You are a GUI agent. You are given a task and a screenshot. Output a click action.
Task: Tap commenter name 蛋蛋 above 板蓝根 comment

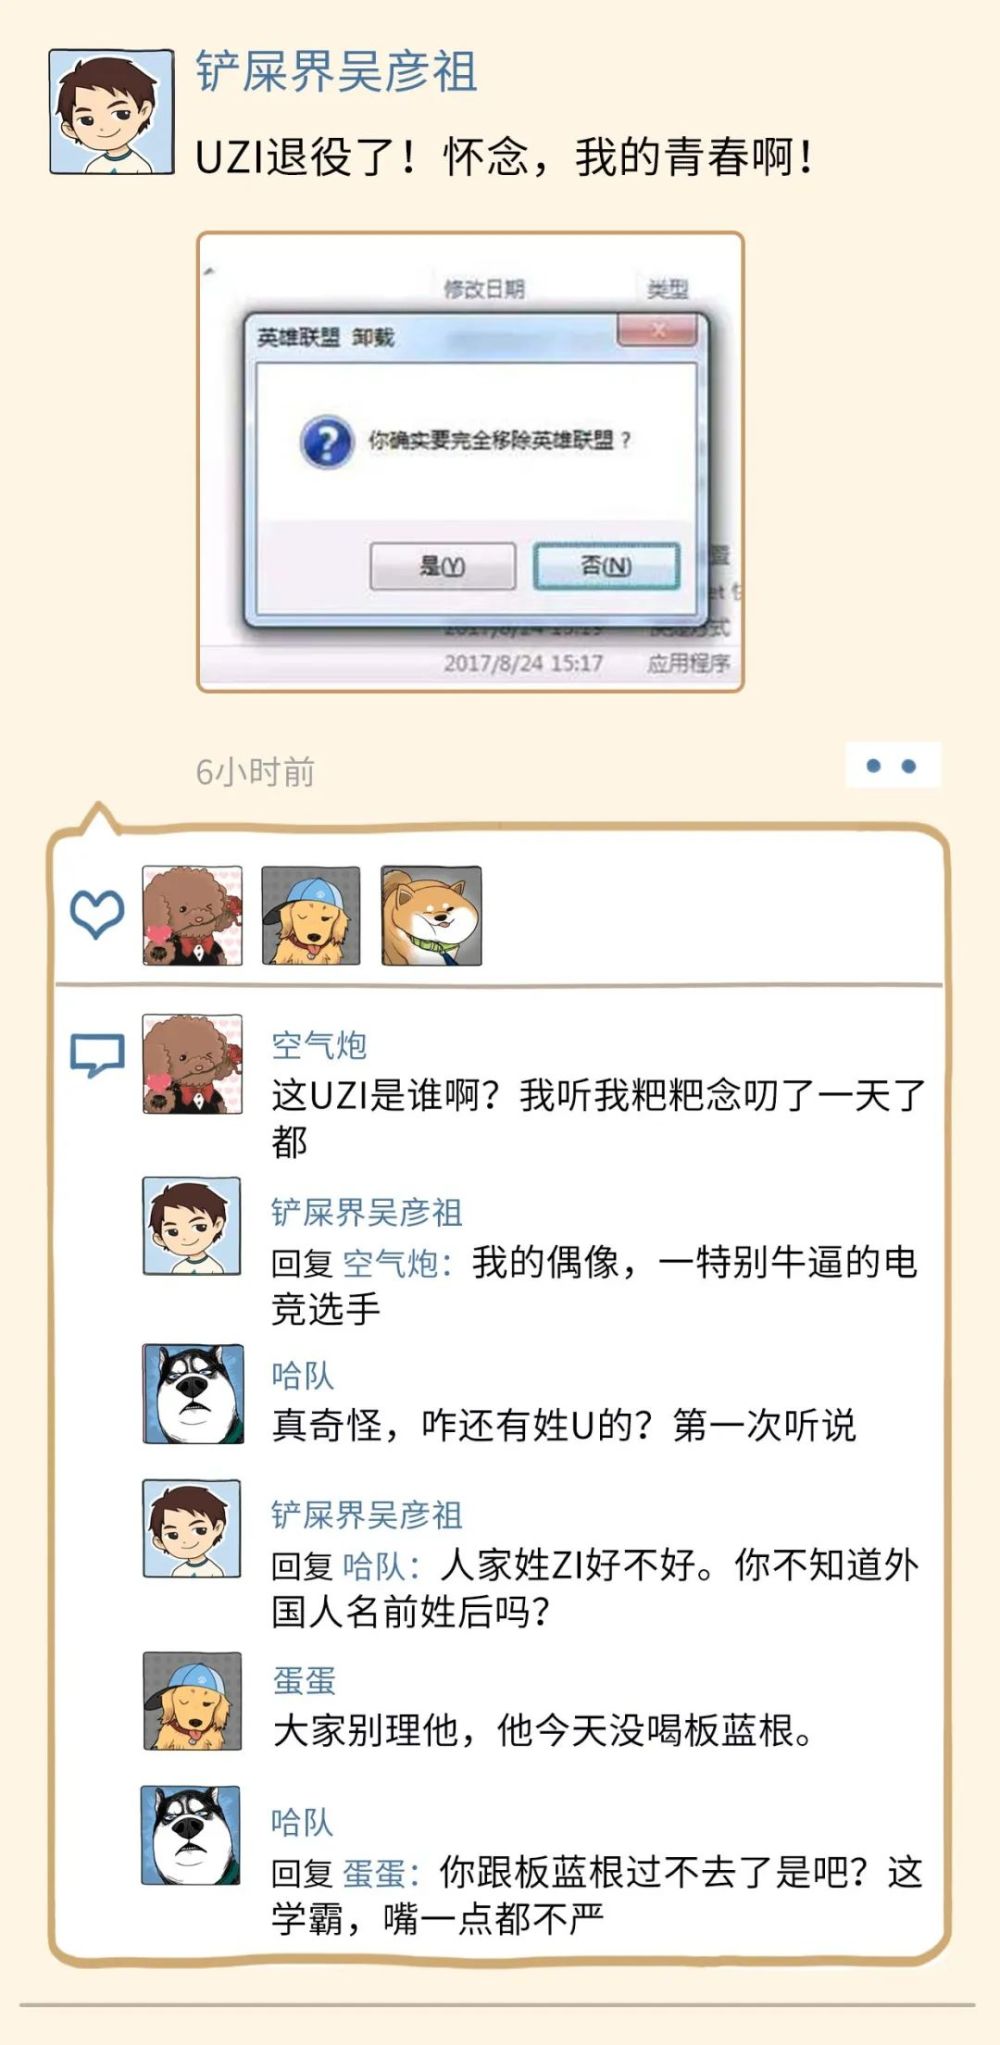click(x=304, y=1681)
